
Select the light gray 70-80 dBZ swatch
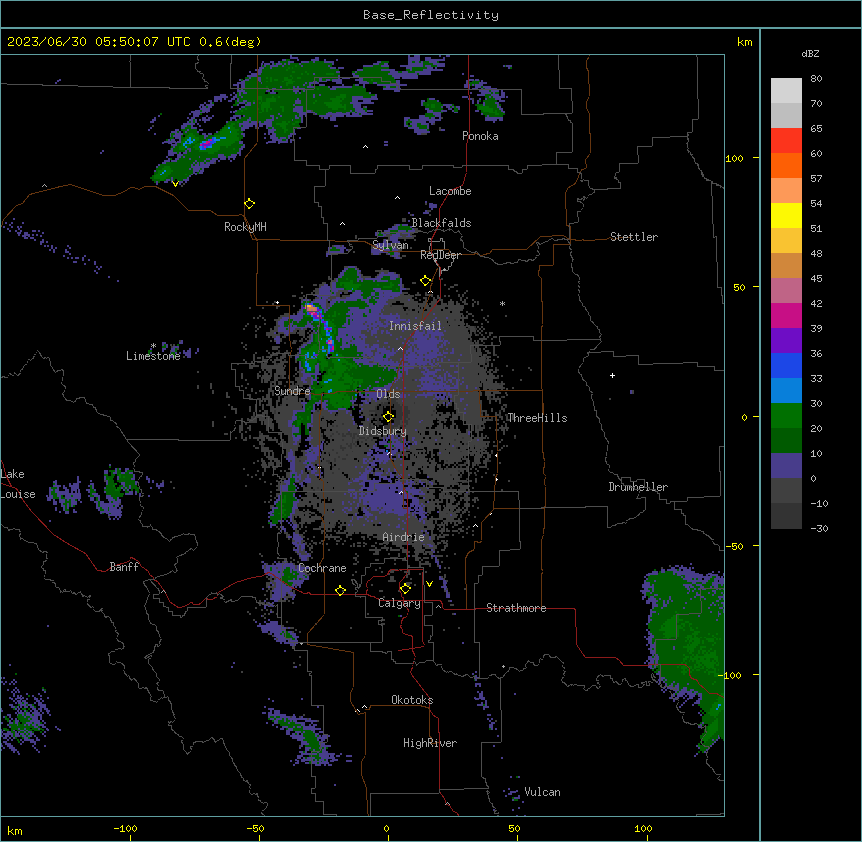786,90
